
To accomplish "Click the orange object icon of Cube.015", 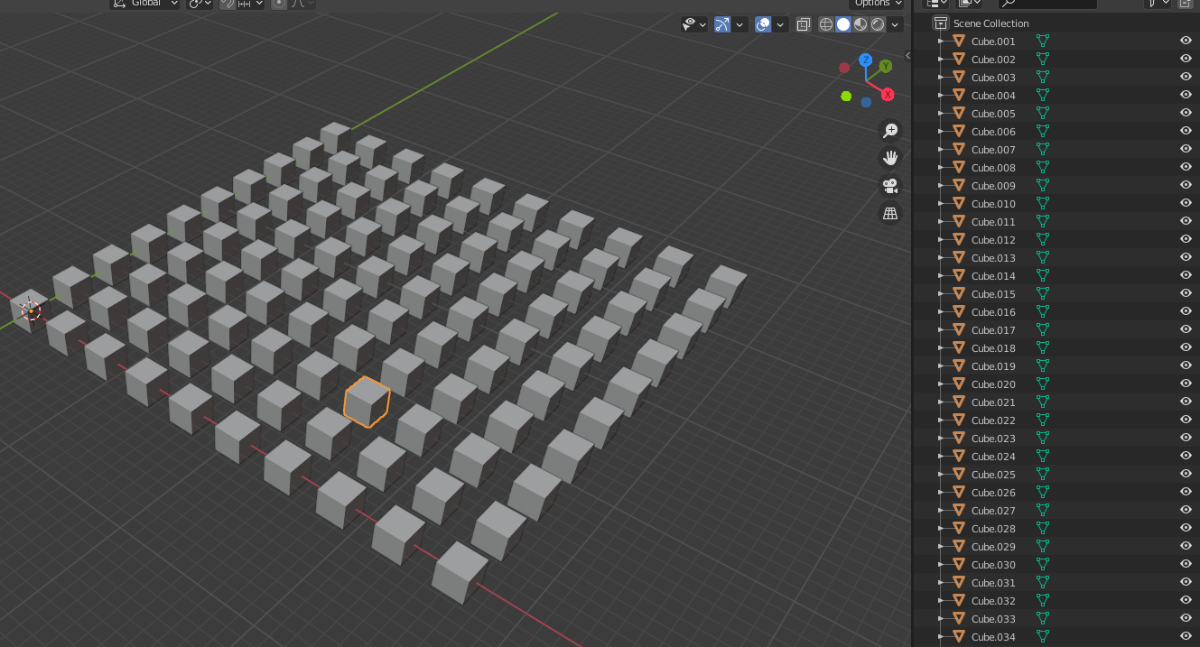I will point(959,294).
